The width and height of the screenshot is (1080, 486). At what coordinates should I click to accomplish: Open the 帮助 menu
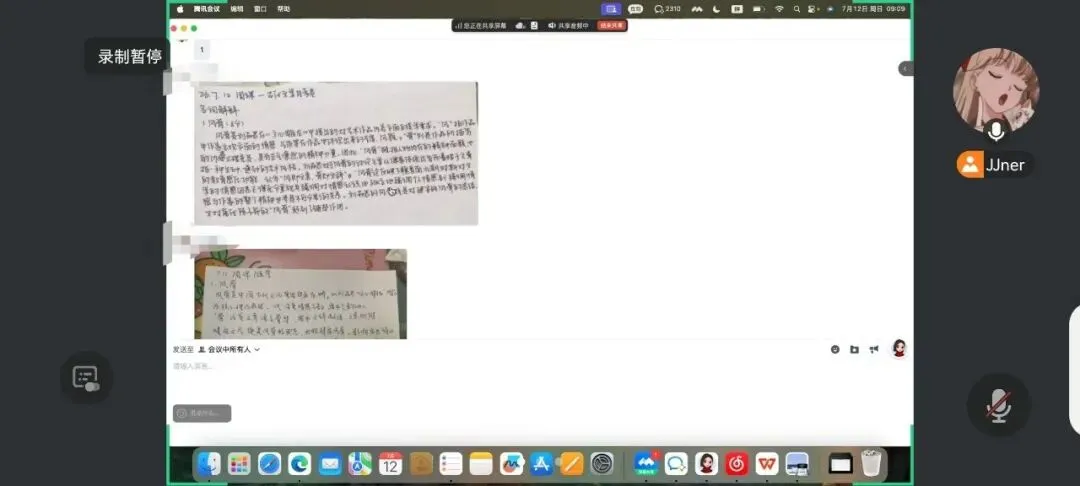point(284,9)
